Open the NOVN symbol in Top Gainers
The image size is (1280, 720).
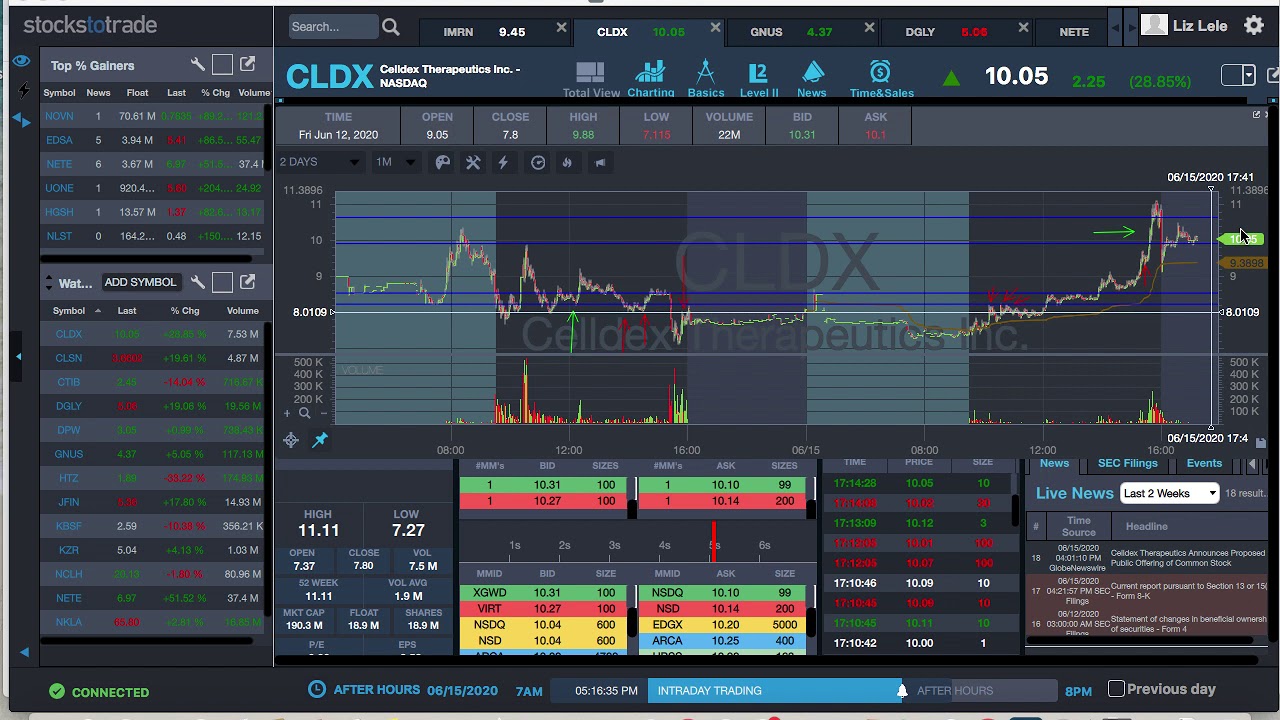pyautogui.click(x=59, y=116)
